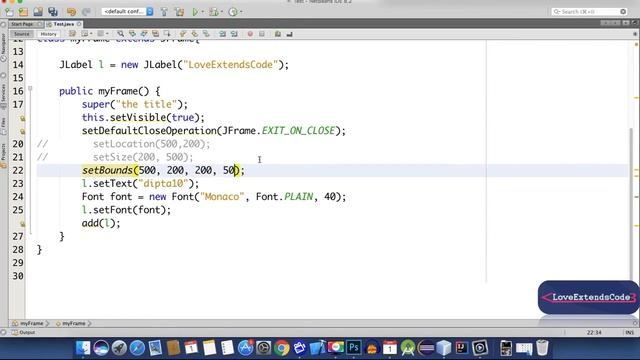Open the Navigator side panel tab
The width and height of the screenshot is (640, 360).
[x=4, y=47]
